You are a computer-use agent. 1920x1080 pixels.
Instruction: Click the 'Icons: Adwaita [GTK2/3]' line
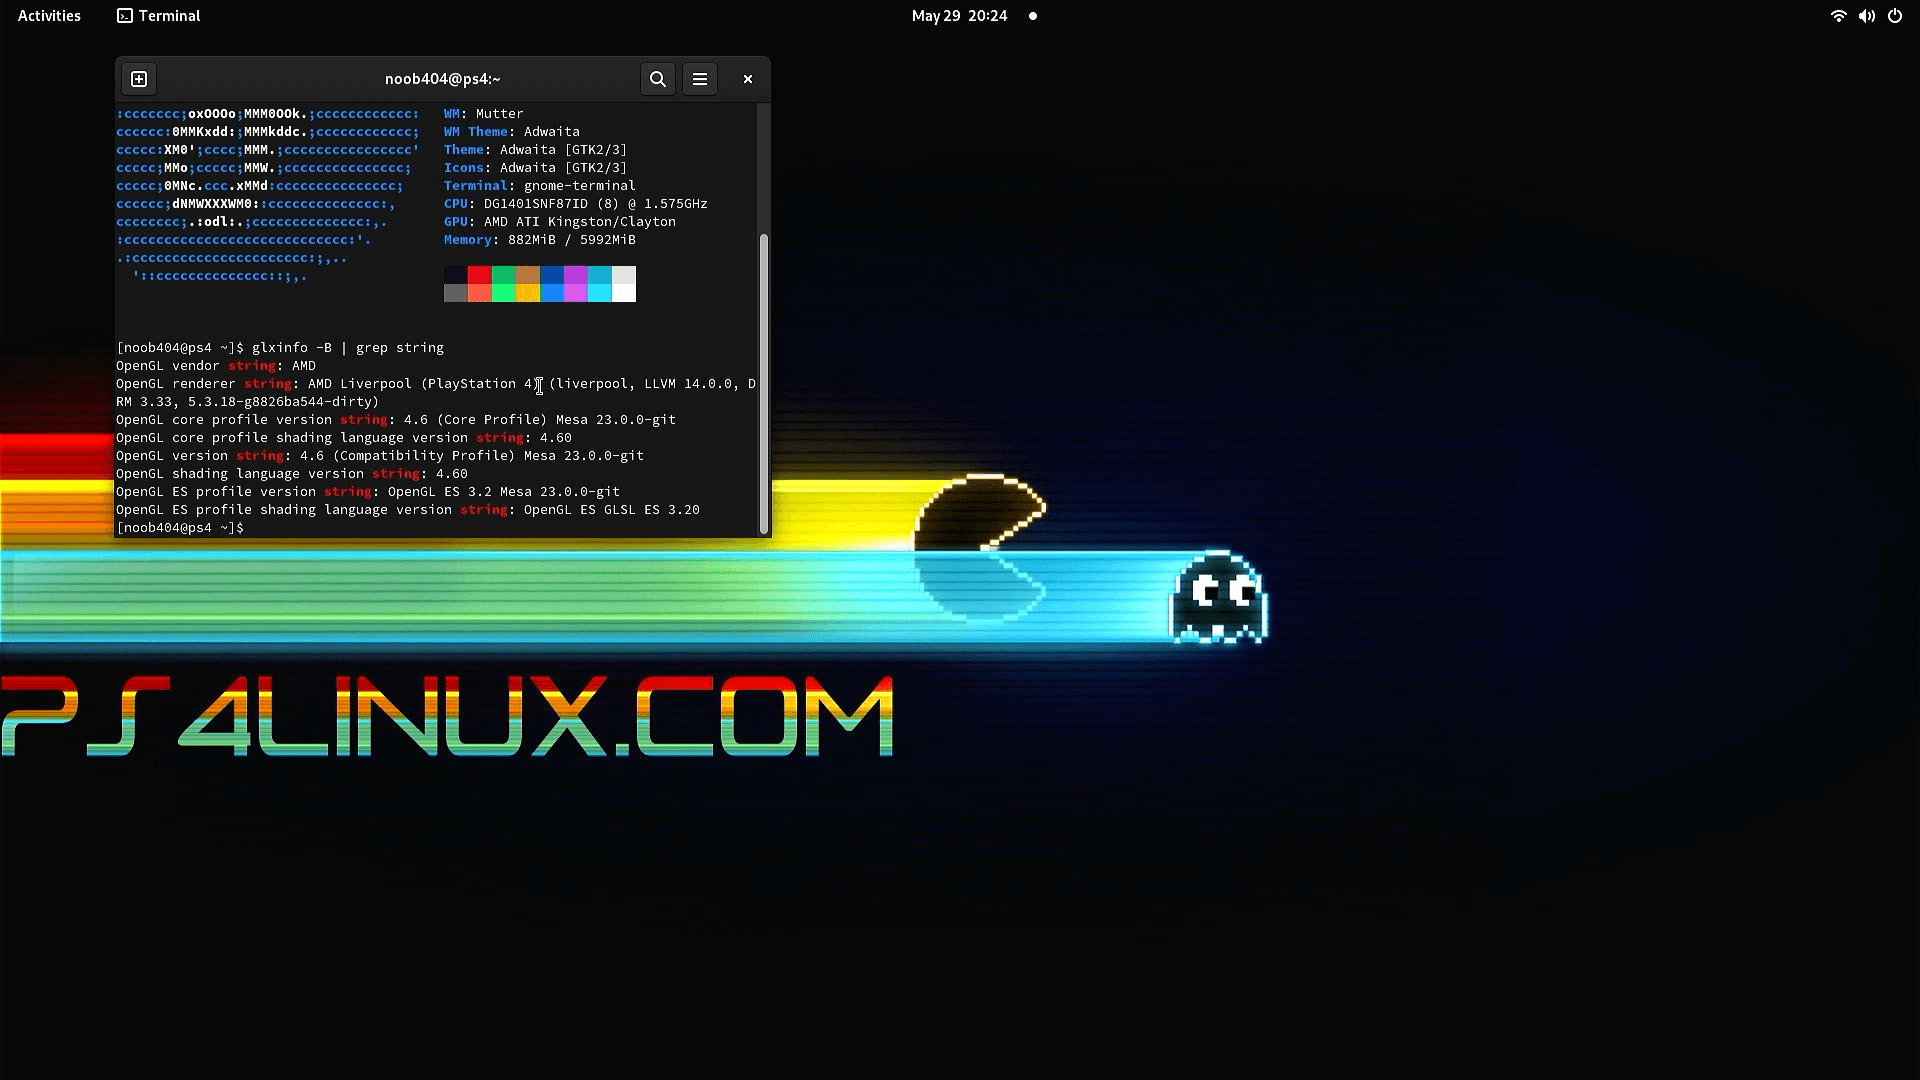tap(535, 168)
